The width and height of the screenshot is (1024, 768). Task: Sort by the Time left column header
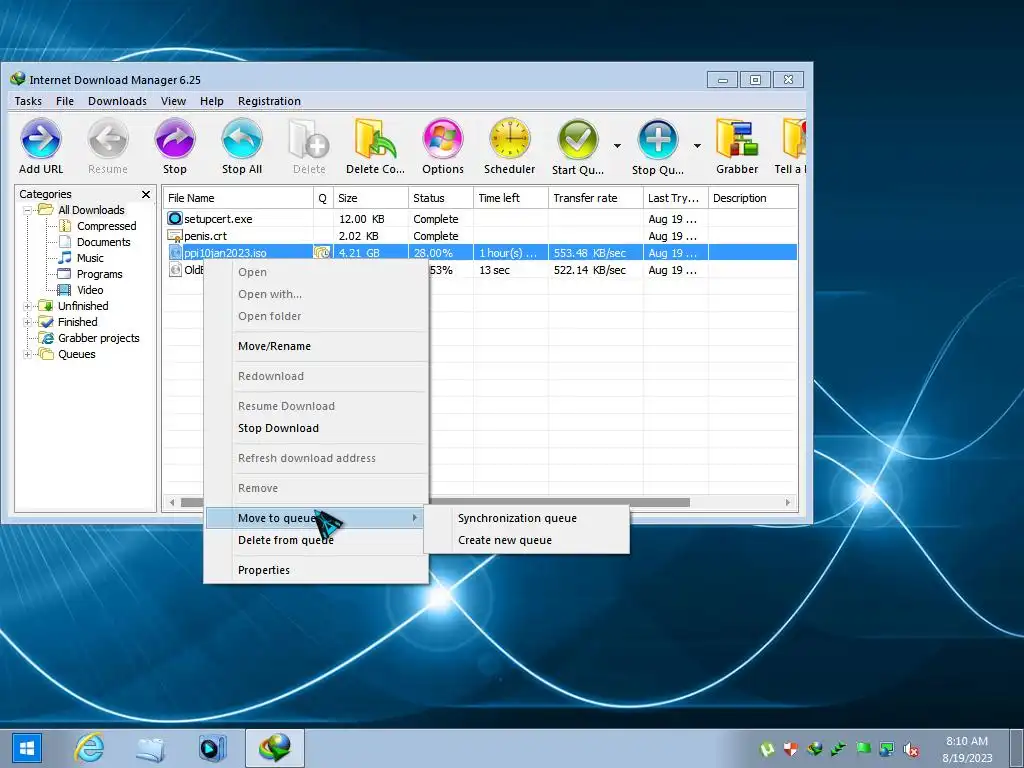511,198
